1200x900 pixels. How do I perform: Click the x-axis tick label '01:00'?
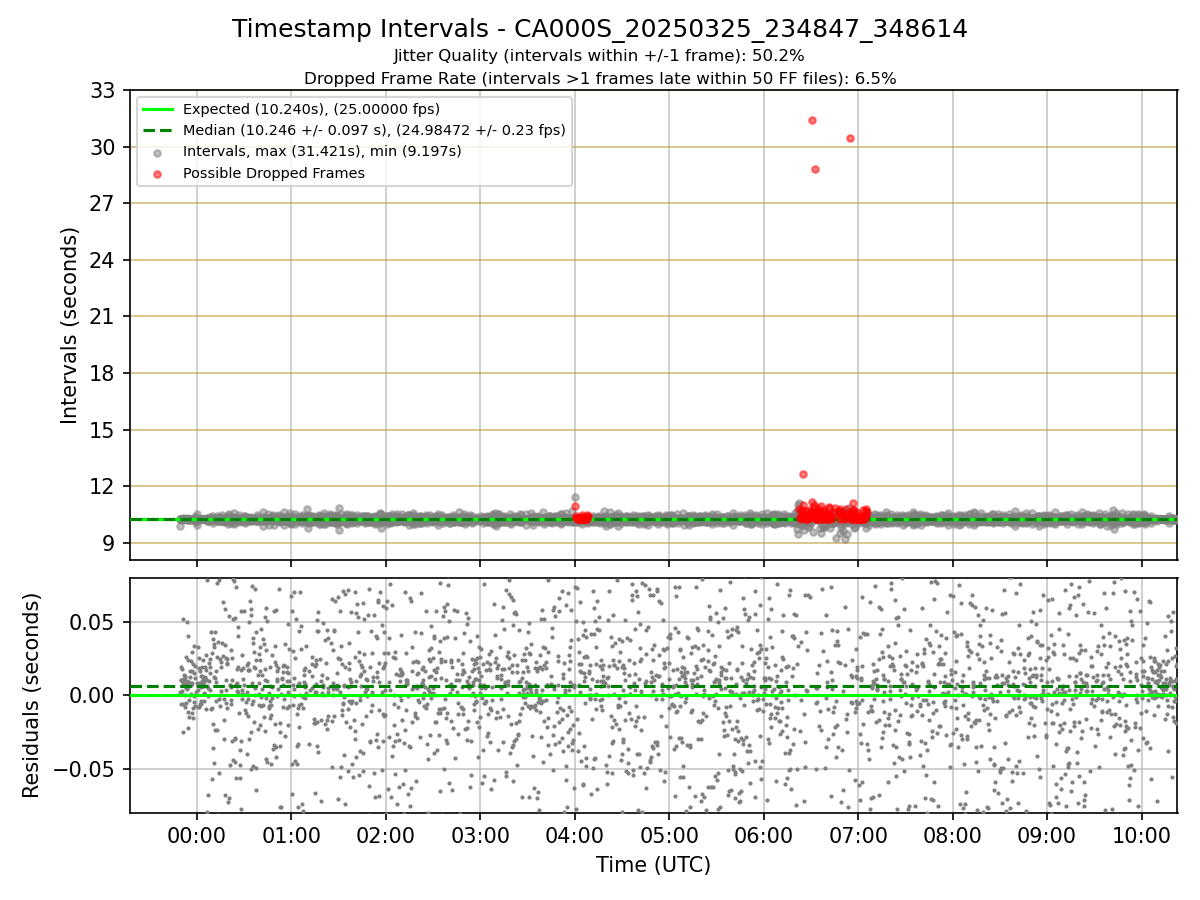pos(291,835)
